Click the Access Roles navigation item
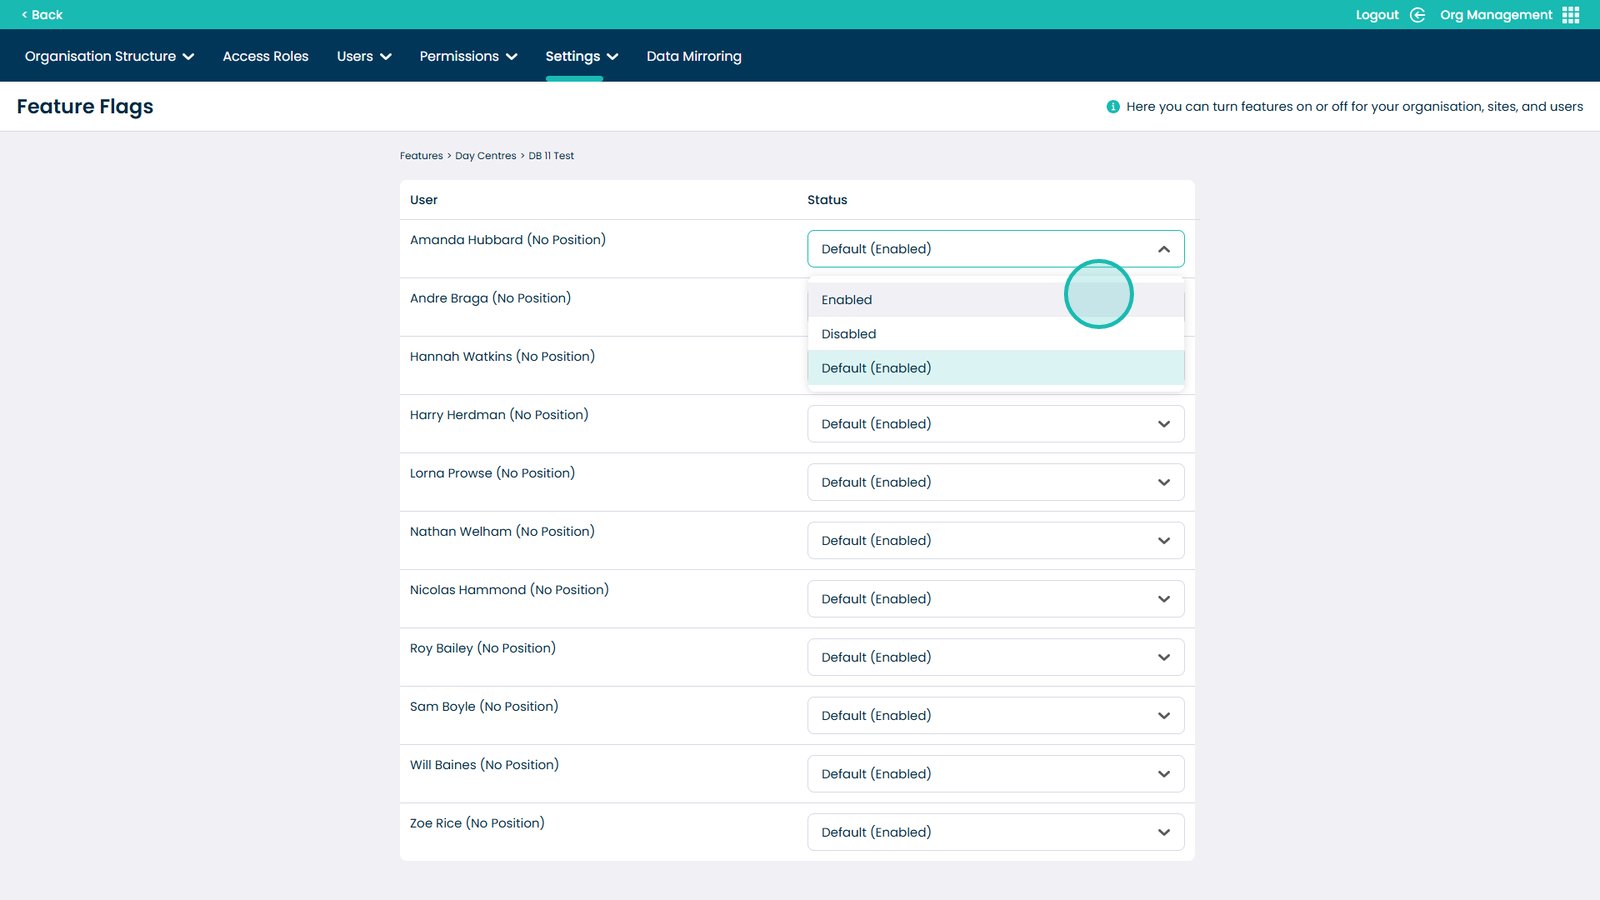The image size is (1600, 900). [x=265, y=56]
